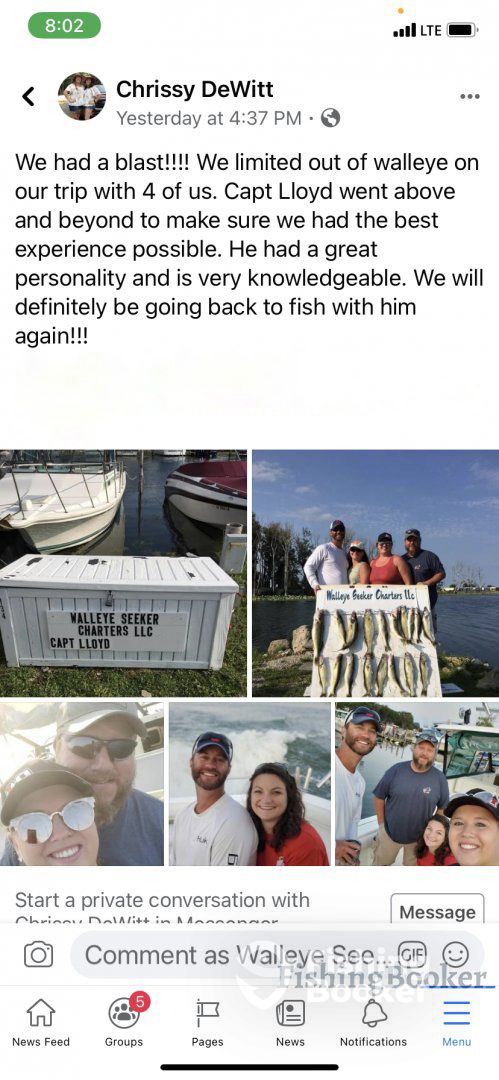Open selfie photo with mirrored sunglasses
This screenshot has width=499, height=1080.
[x=82, y=784]
